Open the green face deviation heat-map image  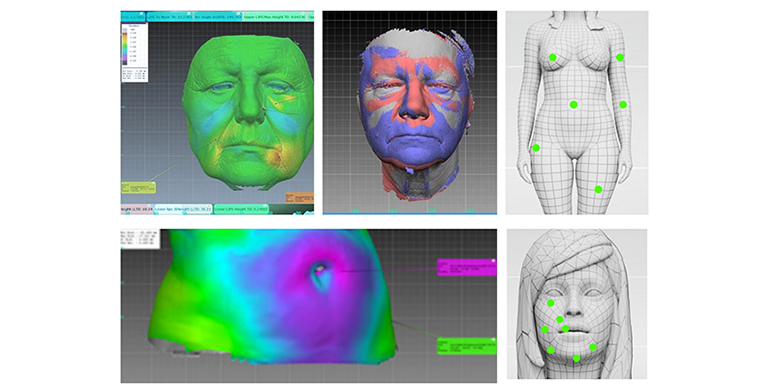tap(217, 112)
